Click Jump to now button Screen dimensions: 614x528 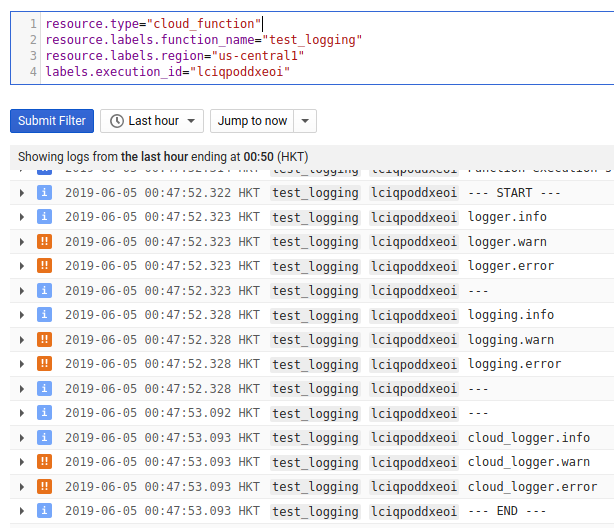252,121
